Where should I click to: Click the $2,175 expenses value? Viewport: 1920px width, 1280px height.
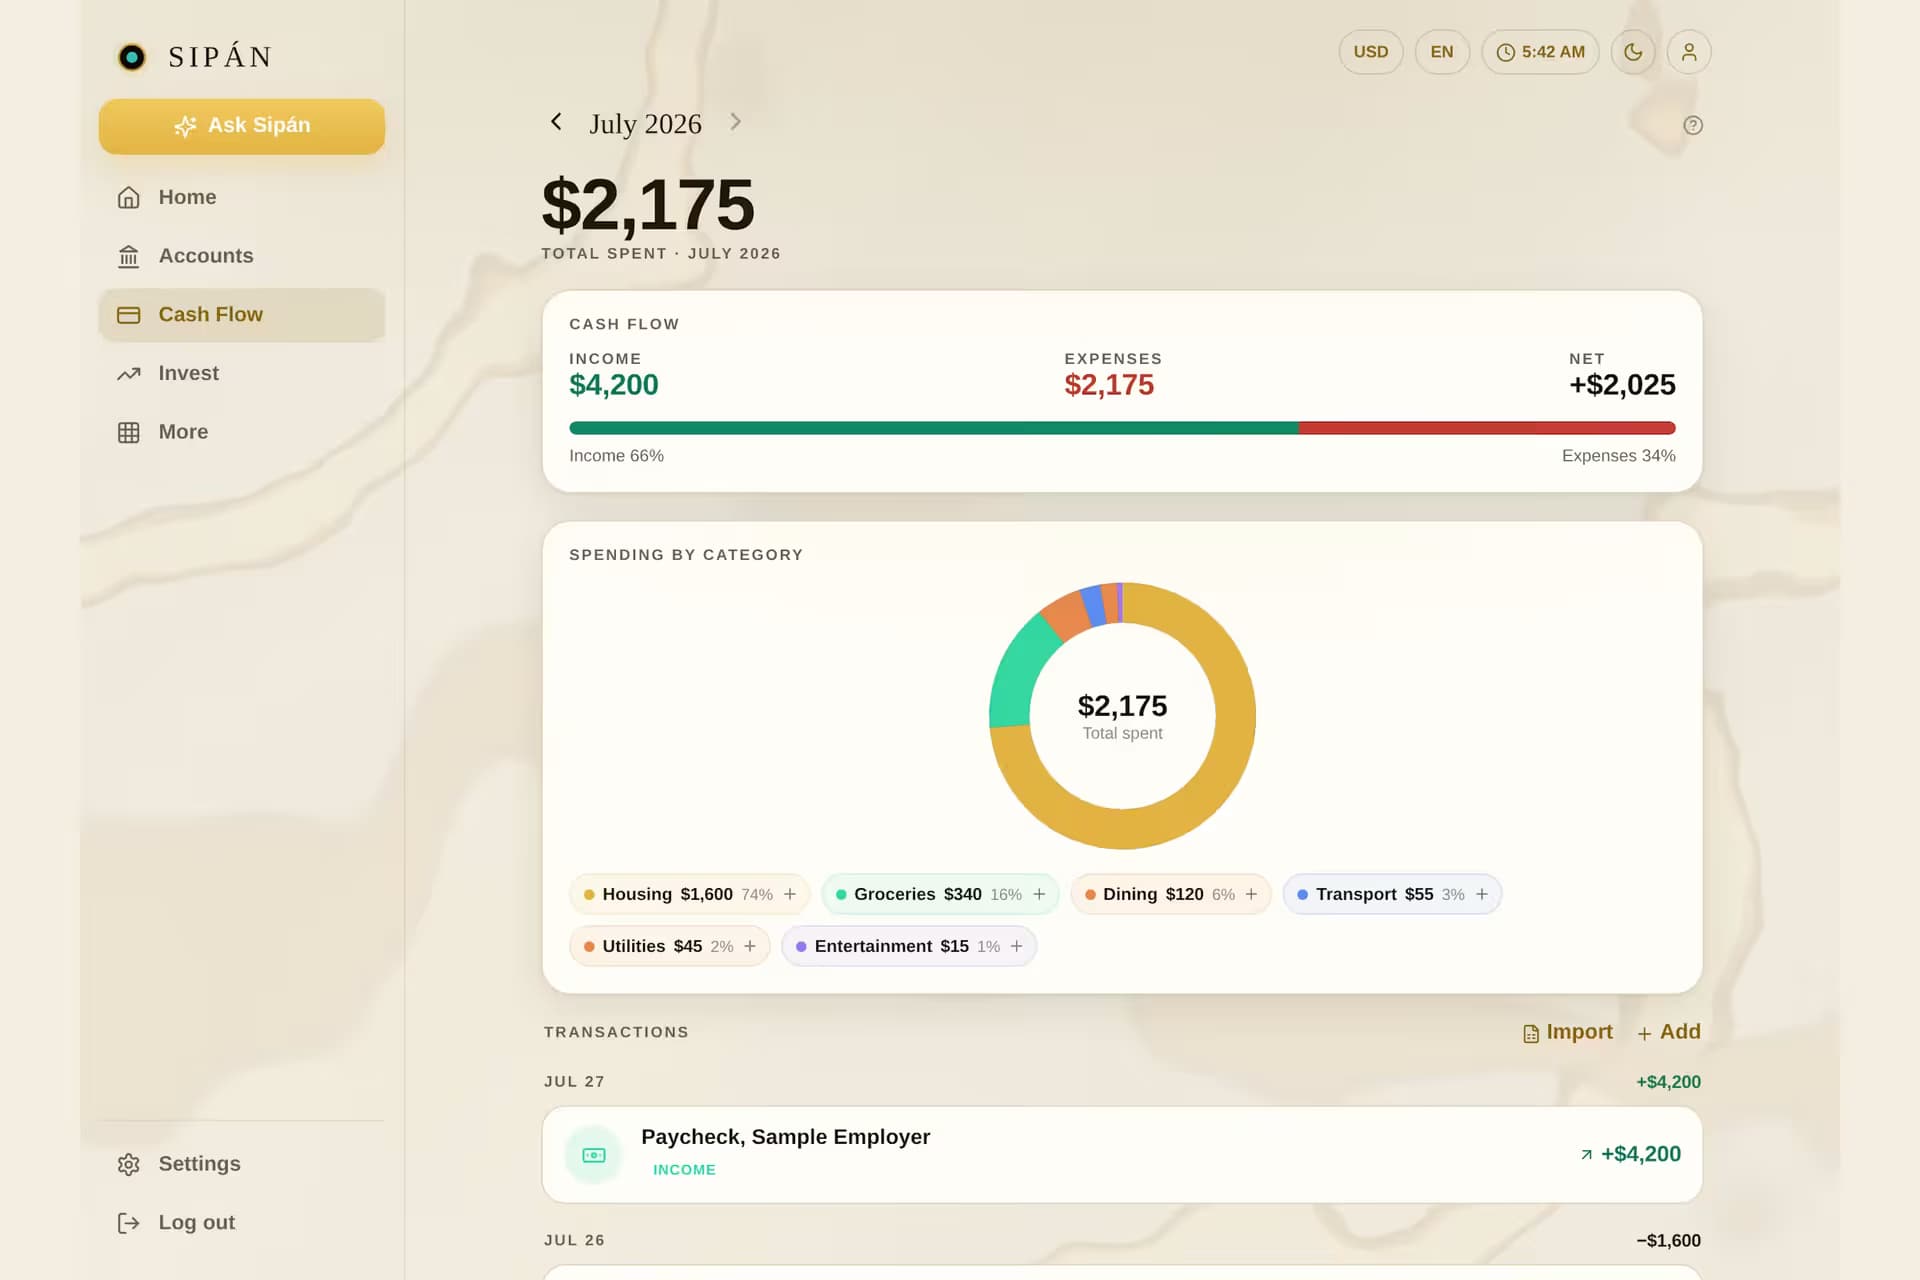[1109, 385]
